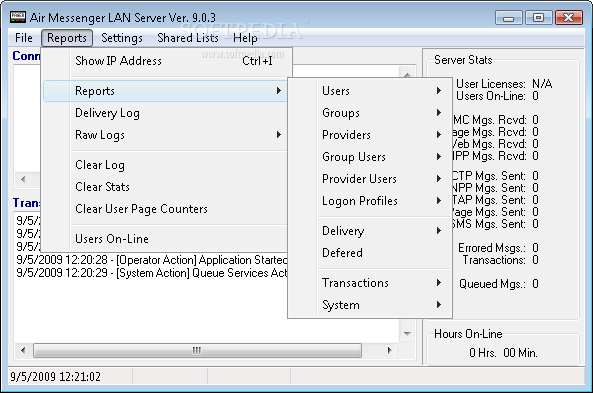Choose Clear User Page Counters
The width and height of the screenshot is (593, 393).
(165, 209)
